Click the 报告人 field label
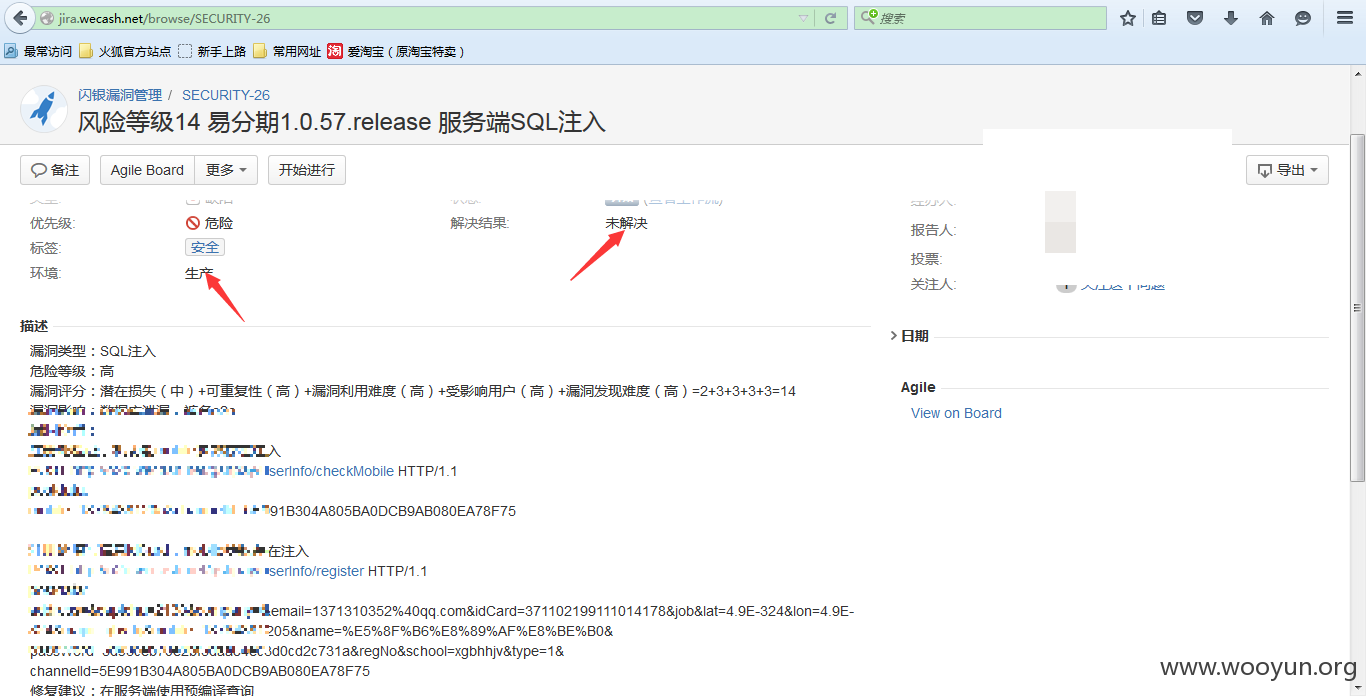This screenshot has height=696, width=1366. coord(933,230)
